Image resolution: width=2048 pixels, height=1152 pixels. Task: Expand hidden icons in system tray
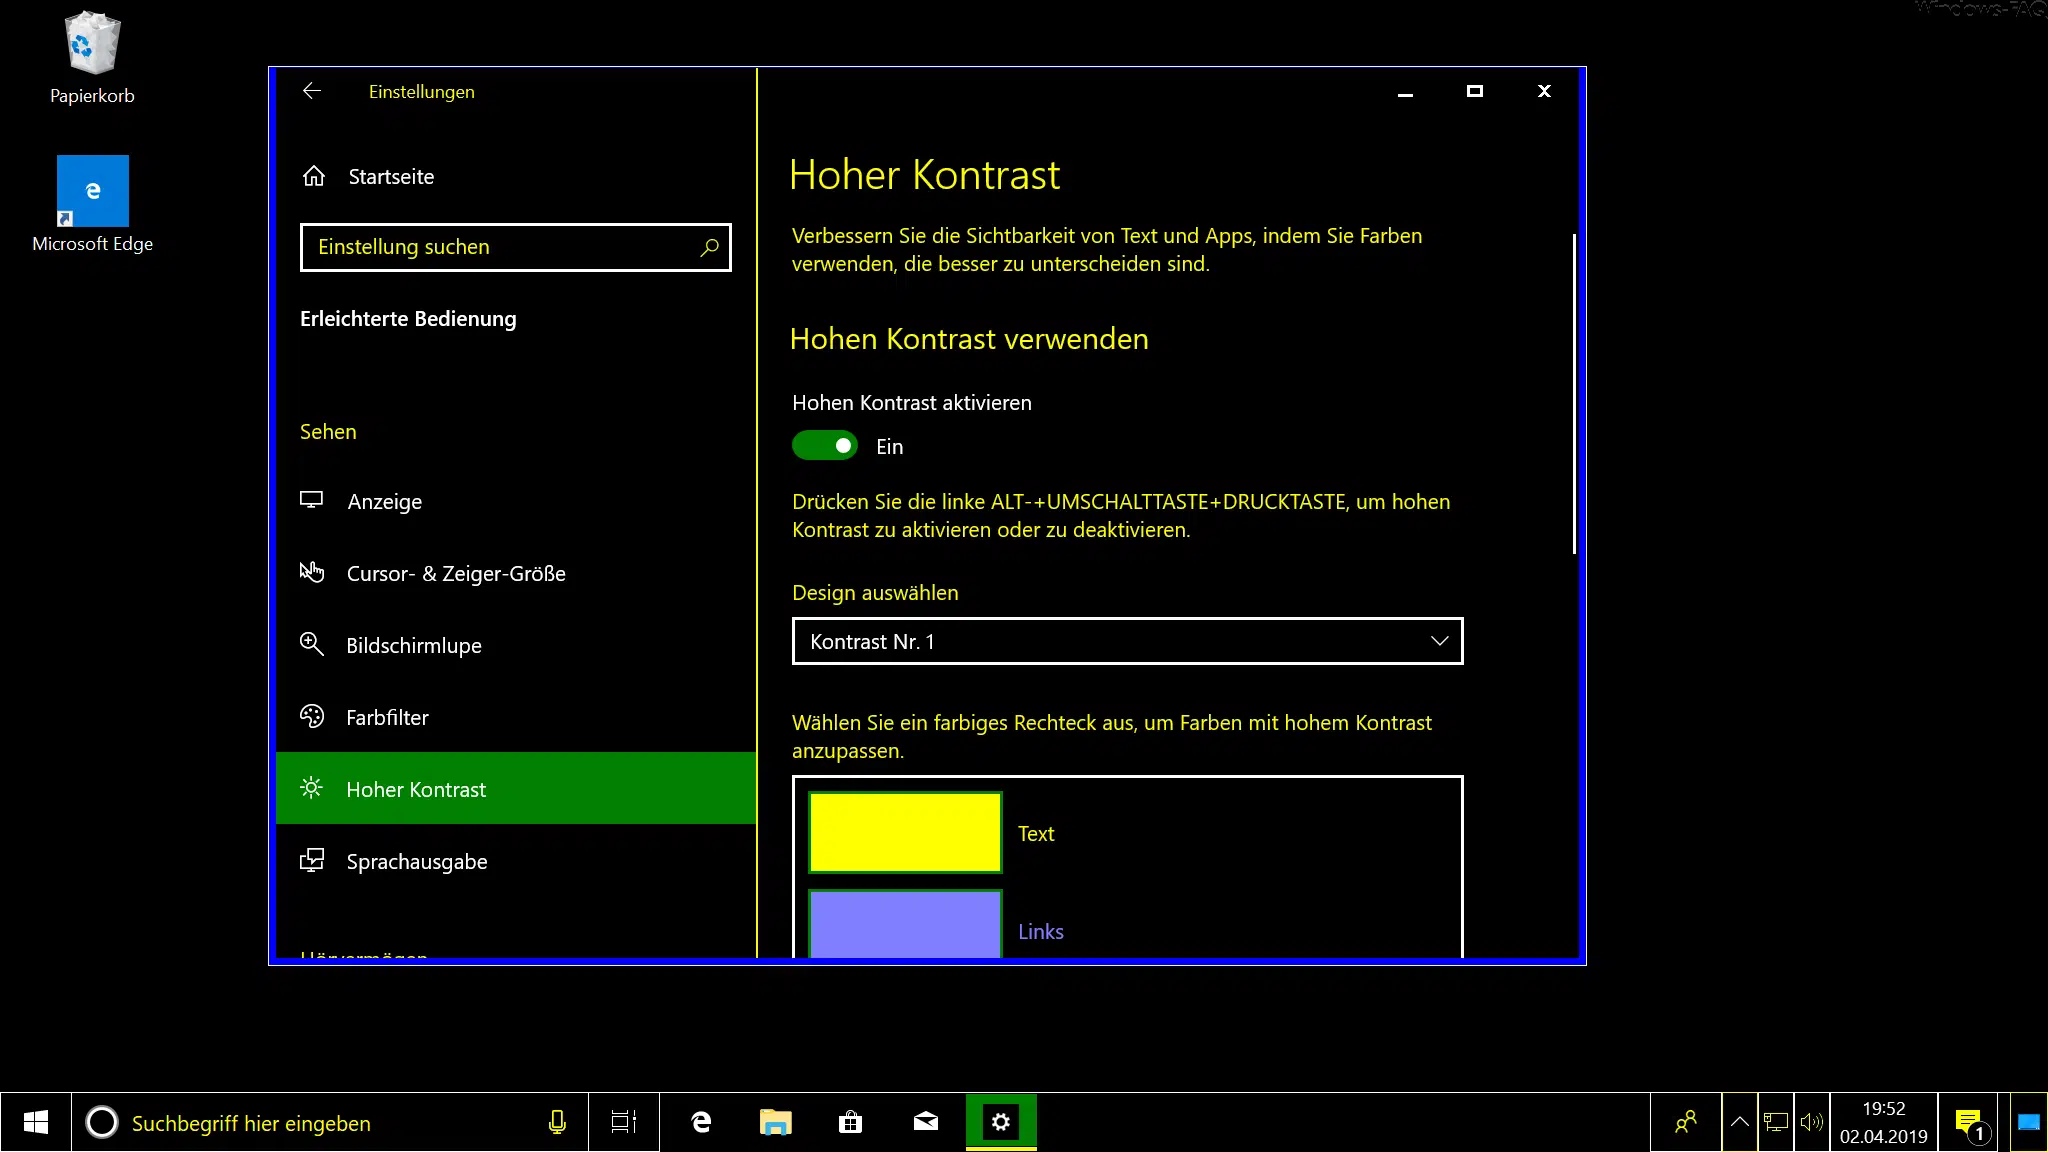[x=1739, y=1122]
